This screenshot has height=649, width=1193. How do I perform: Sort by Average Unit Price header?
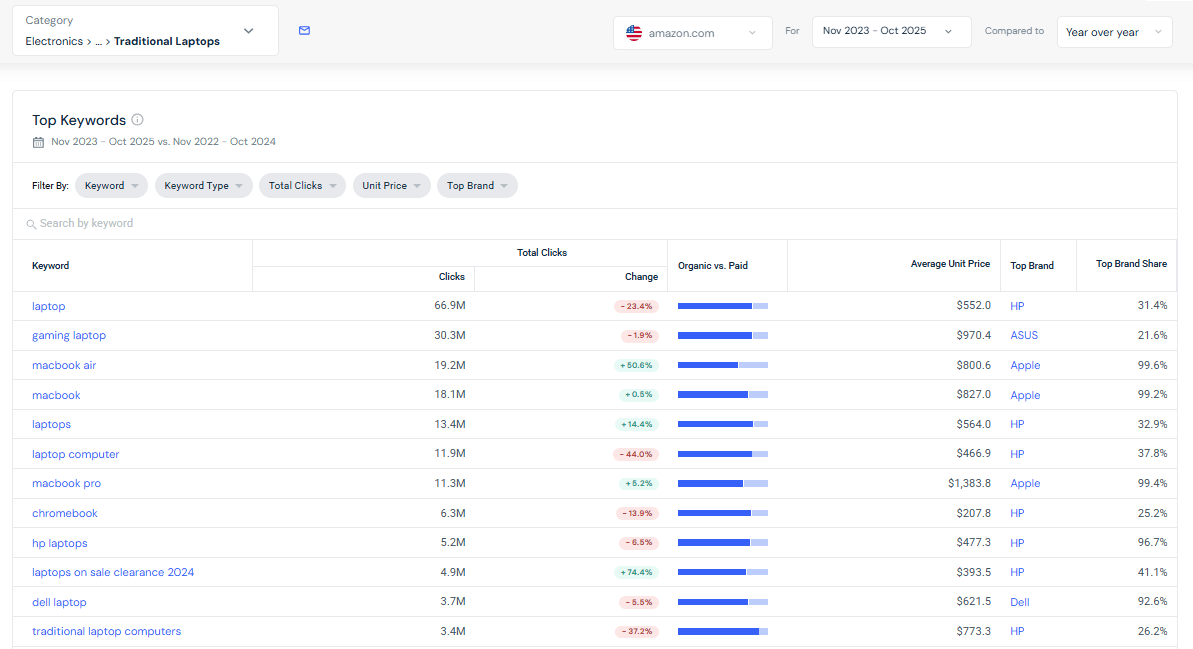[x=950, y=264]
